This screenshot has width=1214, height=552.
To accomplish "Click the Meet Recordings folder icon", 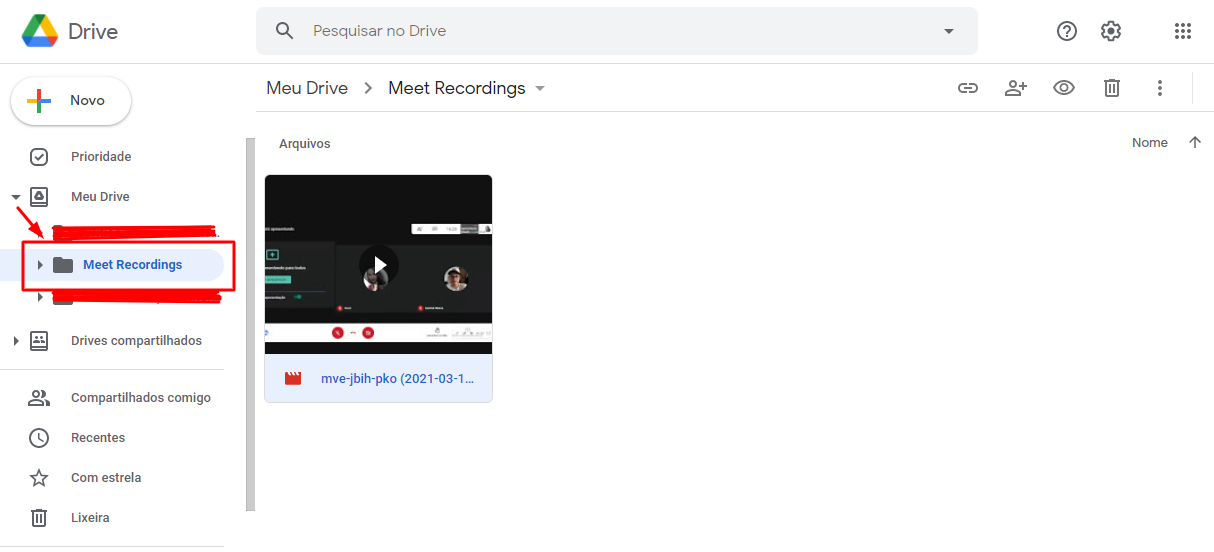I will click(63, 265).
